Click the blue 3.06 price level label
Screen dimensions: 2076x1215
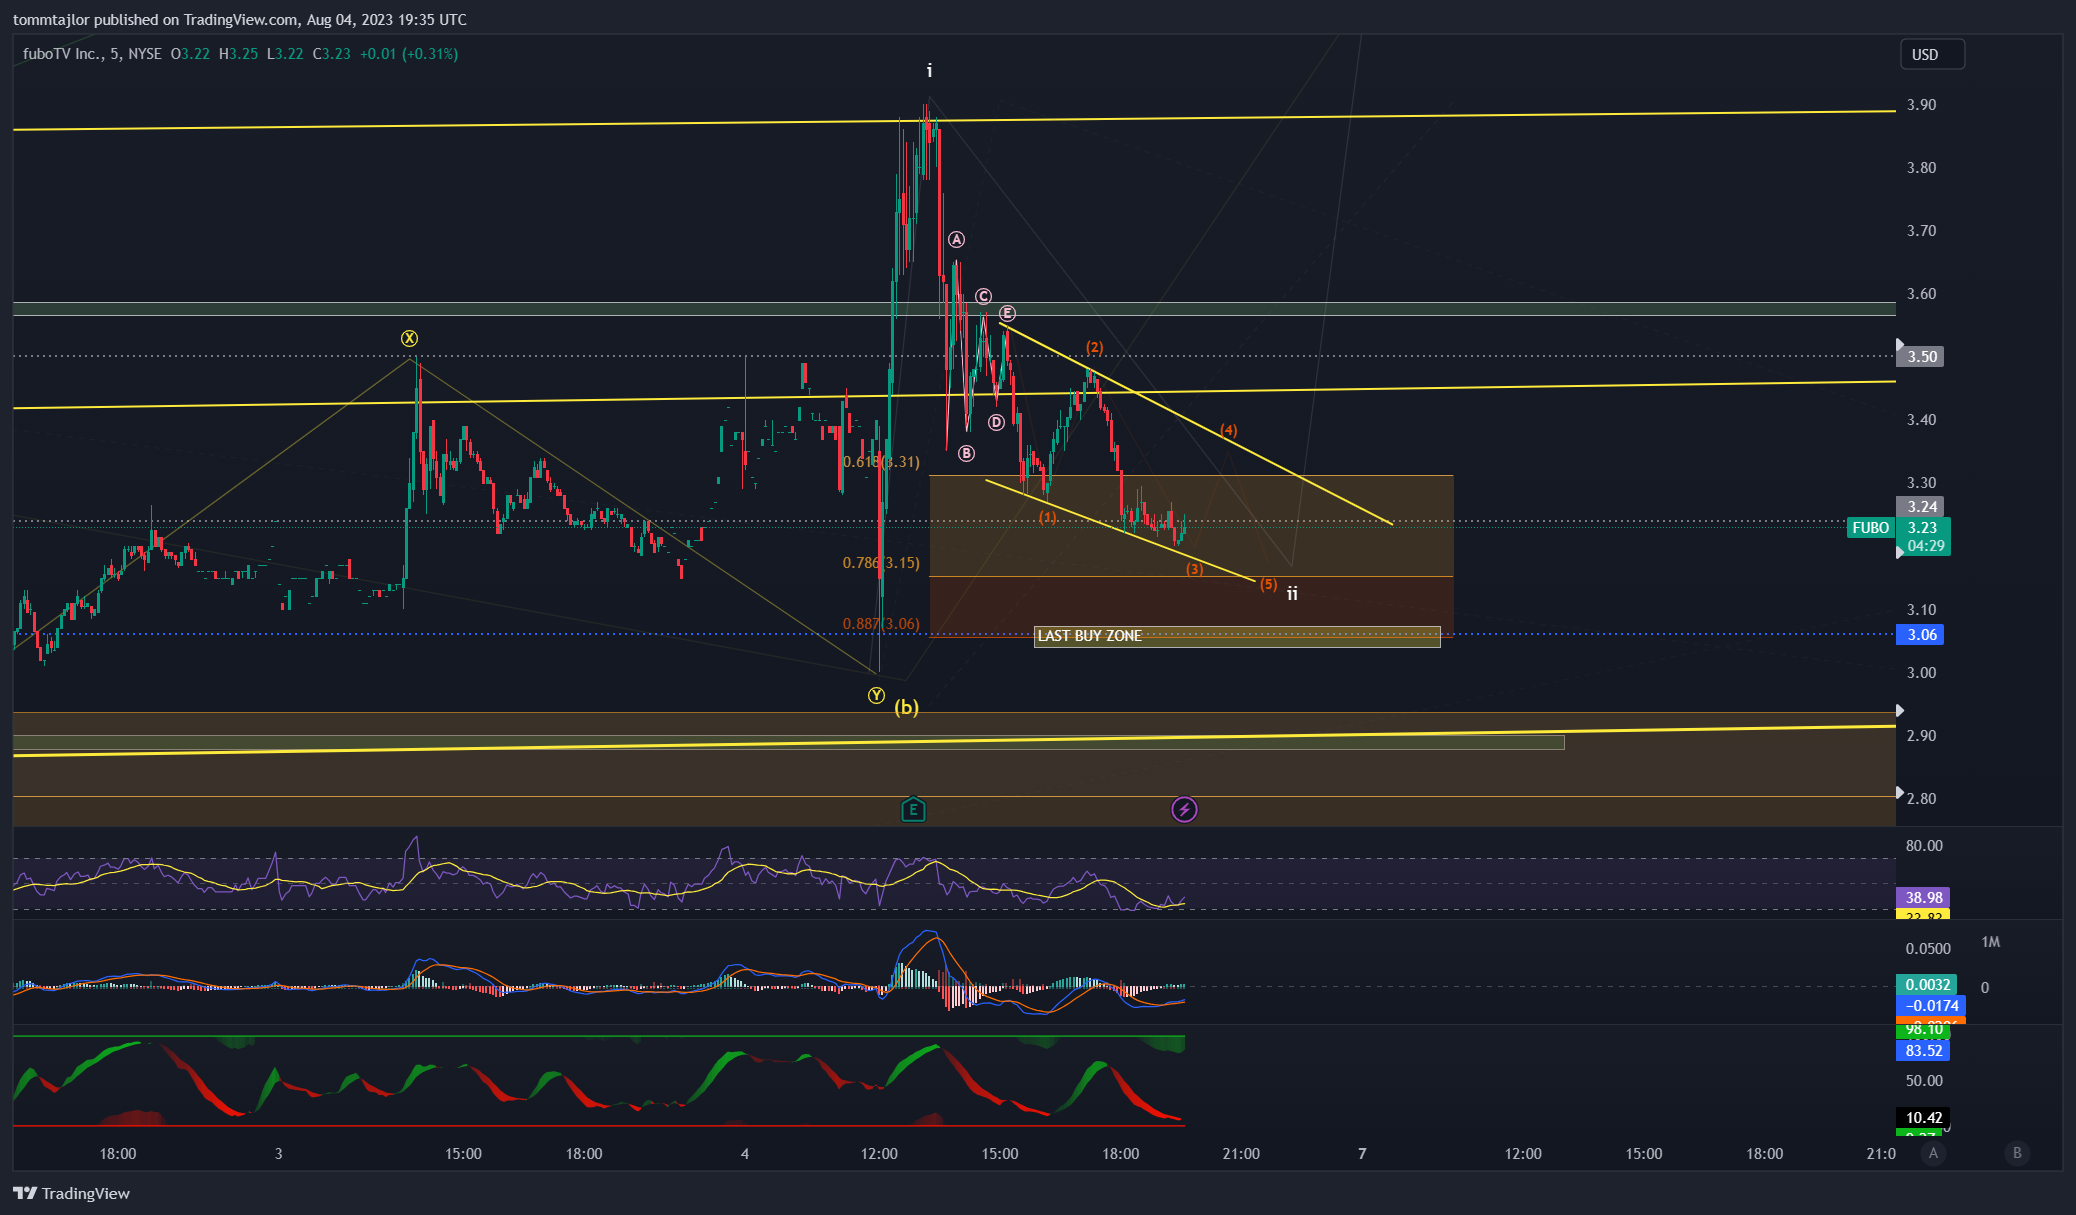click(x=1921, y=634)
